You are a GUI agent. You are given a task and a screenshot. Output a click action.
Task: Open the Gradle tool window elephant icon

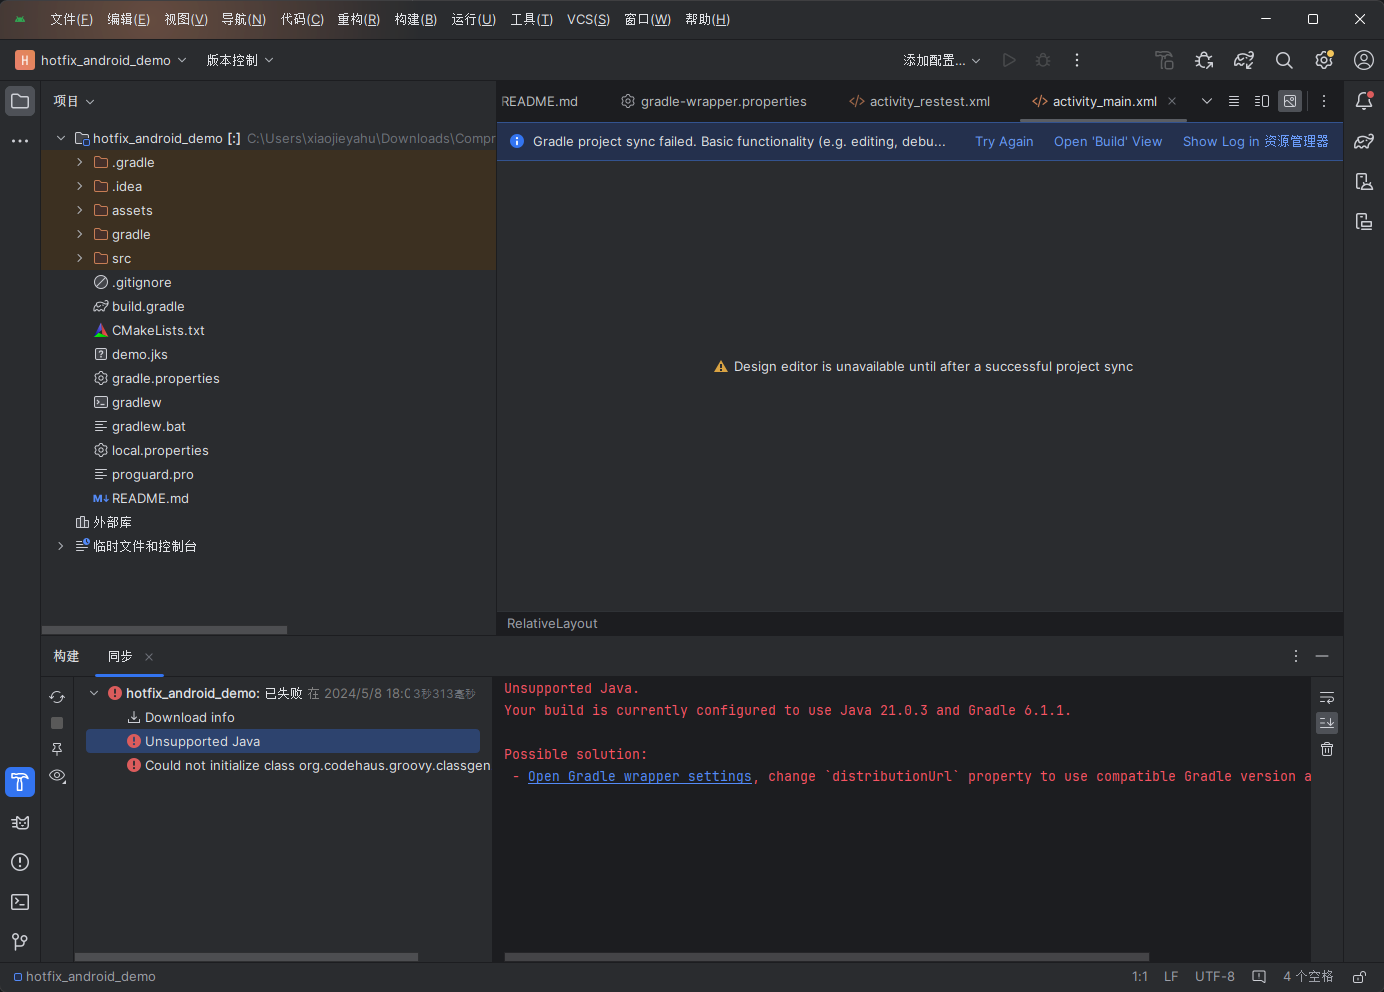(1364, 141)
